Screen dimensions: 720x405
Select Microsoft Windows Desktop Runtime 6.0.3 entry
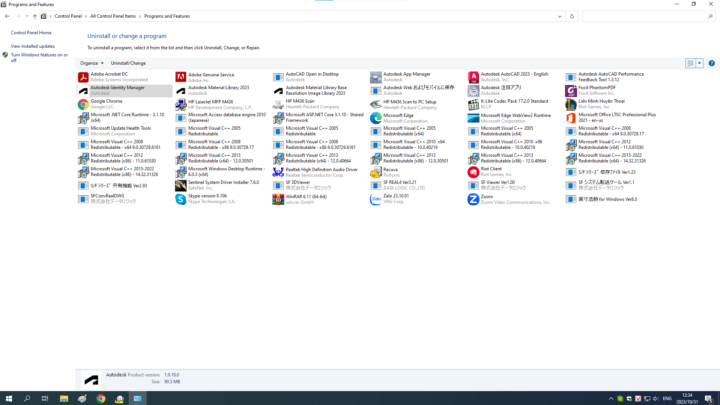point(222,172)
